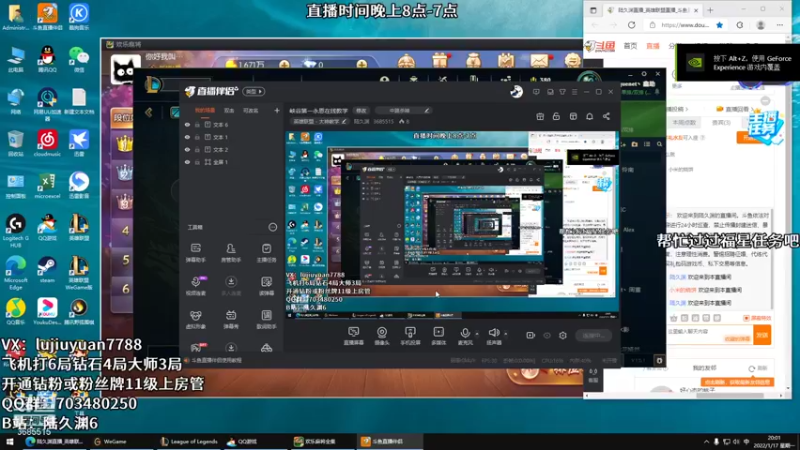Toggle visibility of 文本 1 source
Screen dimensions: 800x450
[x=187, y=137]
